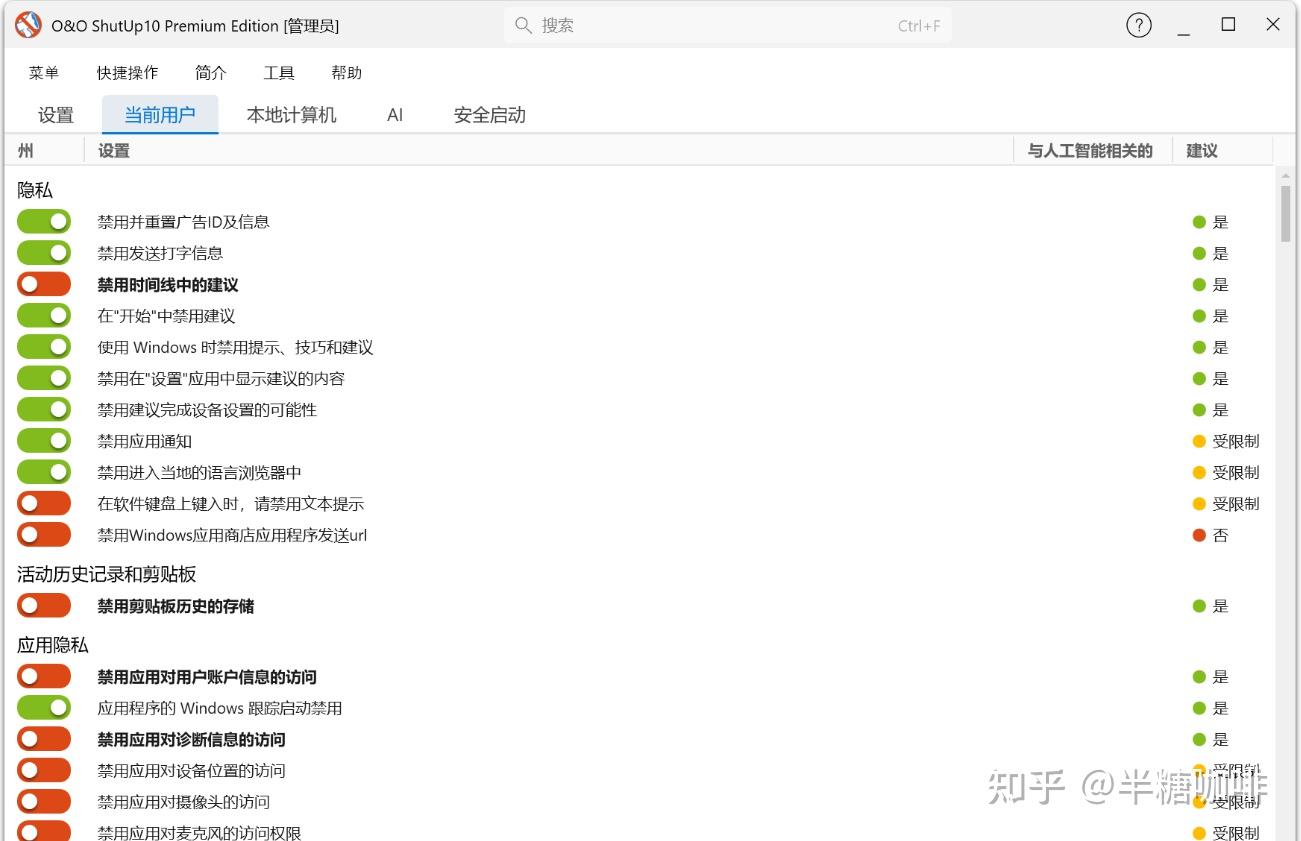This screenshot has width=1301, height=841.
Task: Click the 应用隐私 section heading
Action: (53, 645)
